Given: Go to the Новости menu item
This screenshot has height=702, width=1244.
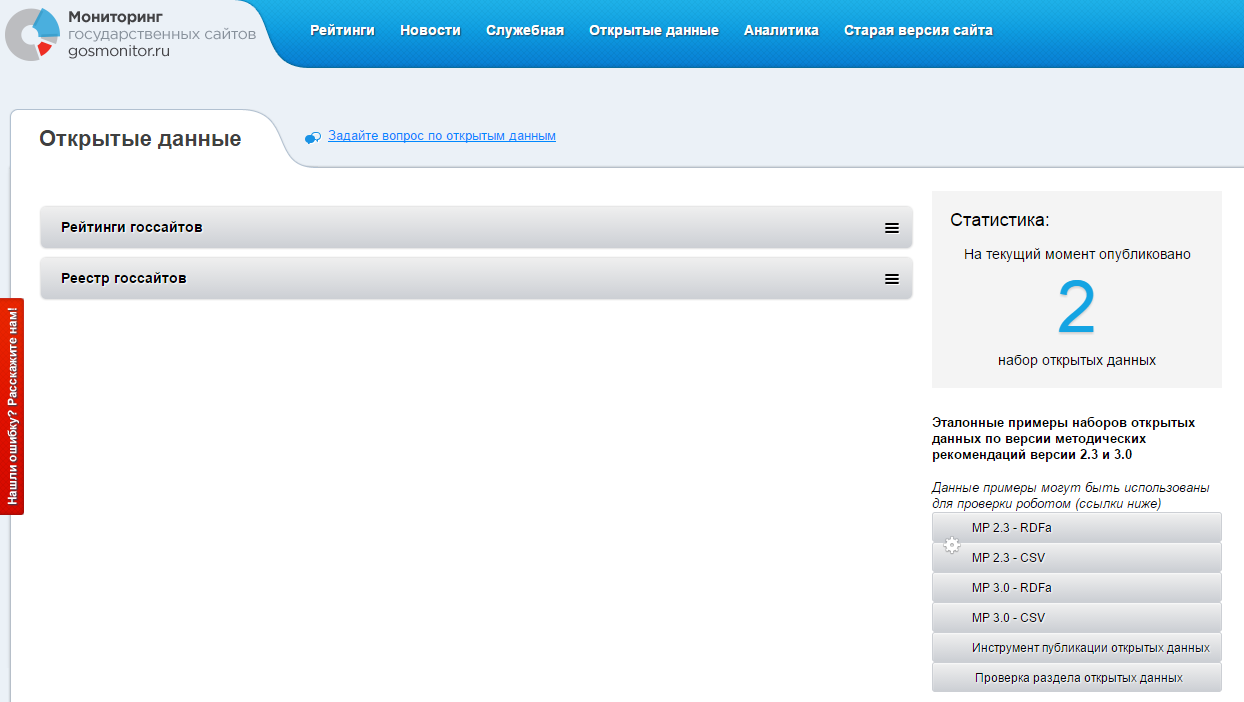Looking at the screenshot, I should (430, 30).
